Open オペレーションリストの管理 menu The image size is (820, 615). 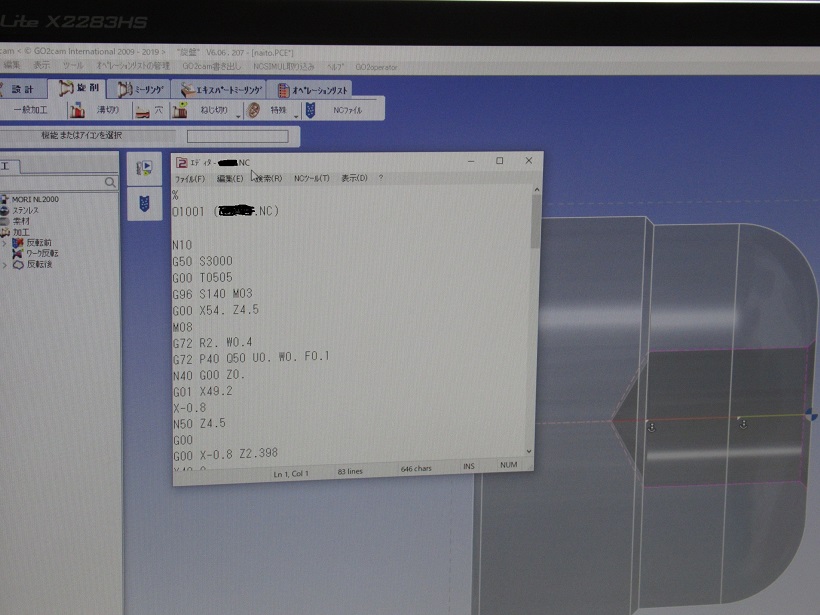[133, 66]
